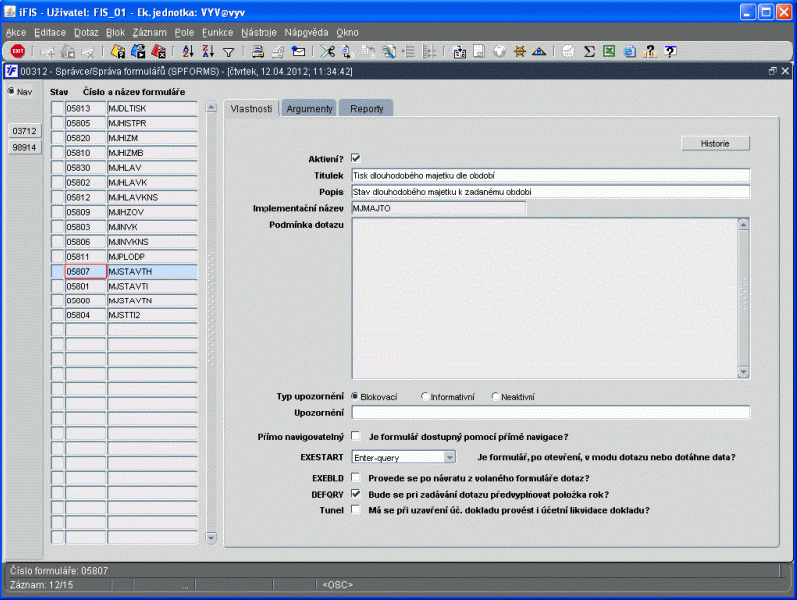
Task: Uncheck the DEFQRY checkbox
Action: 356,494
